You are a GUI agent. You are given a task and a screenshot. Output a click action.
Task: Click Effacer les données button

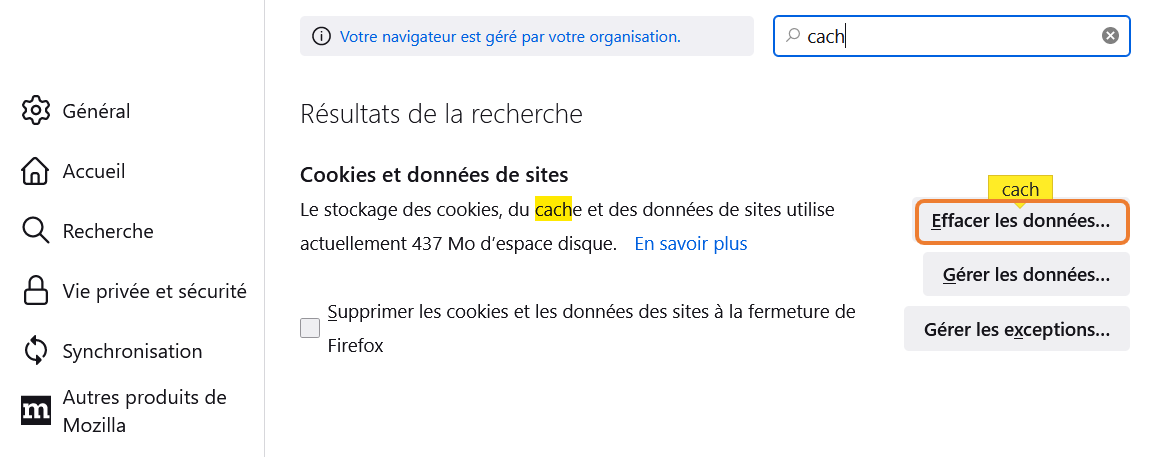click(1021, 221)
